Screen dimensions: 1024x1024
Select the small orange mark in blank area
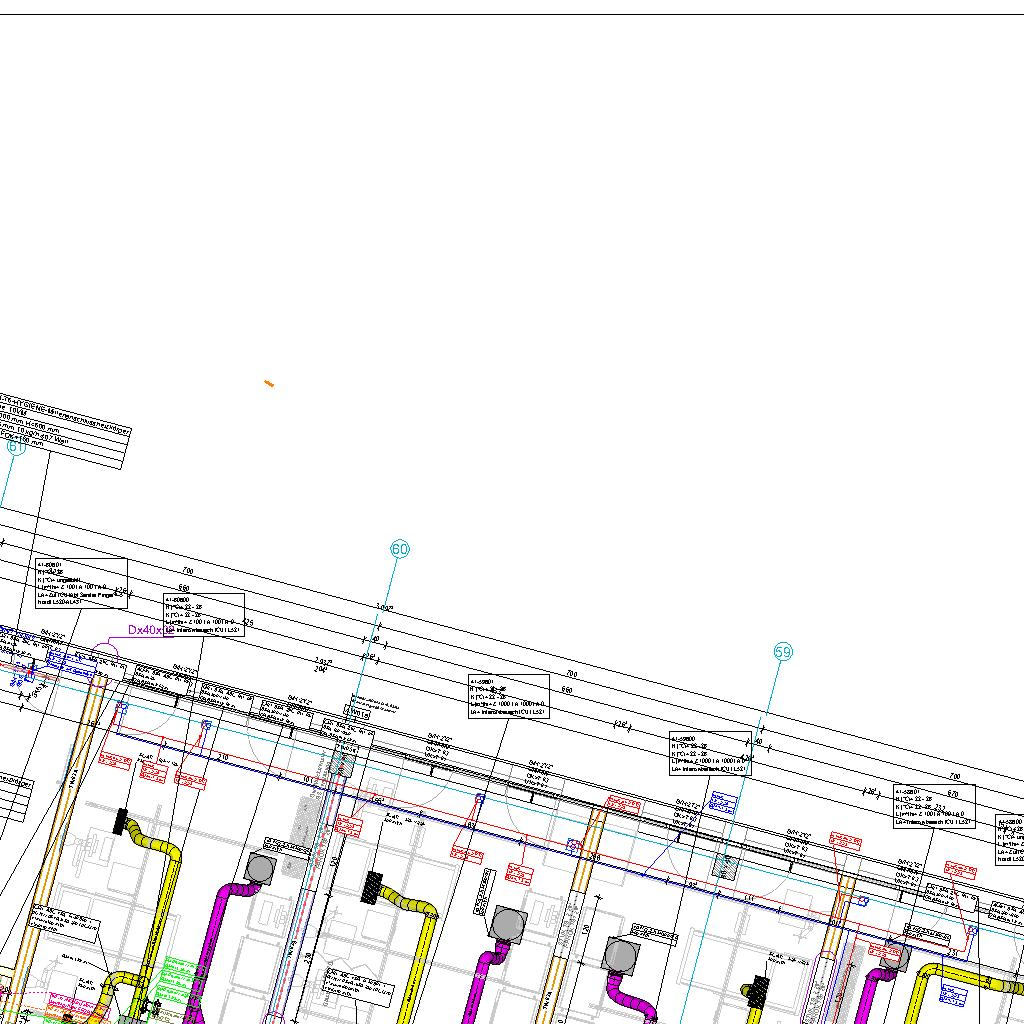tap(269, 384)
